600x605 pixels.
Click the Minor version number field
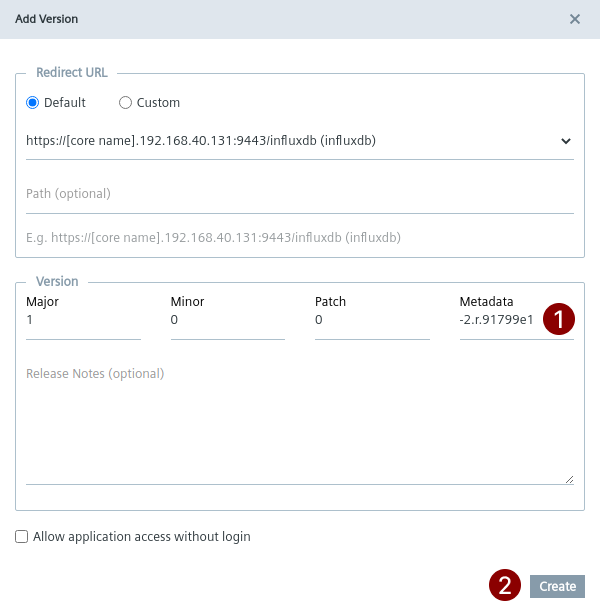click(227, 321)
